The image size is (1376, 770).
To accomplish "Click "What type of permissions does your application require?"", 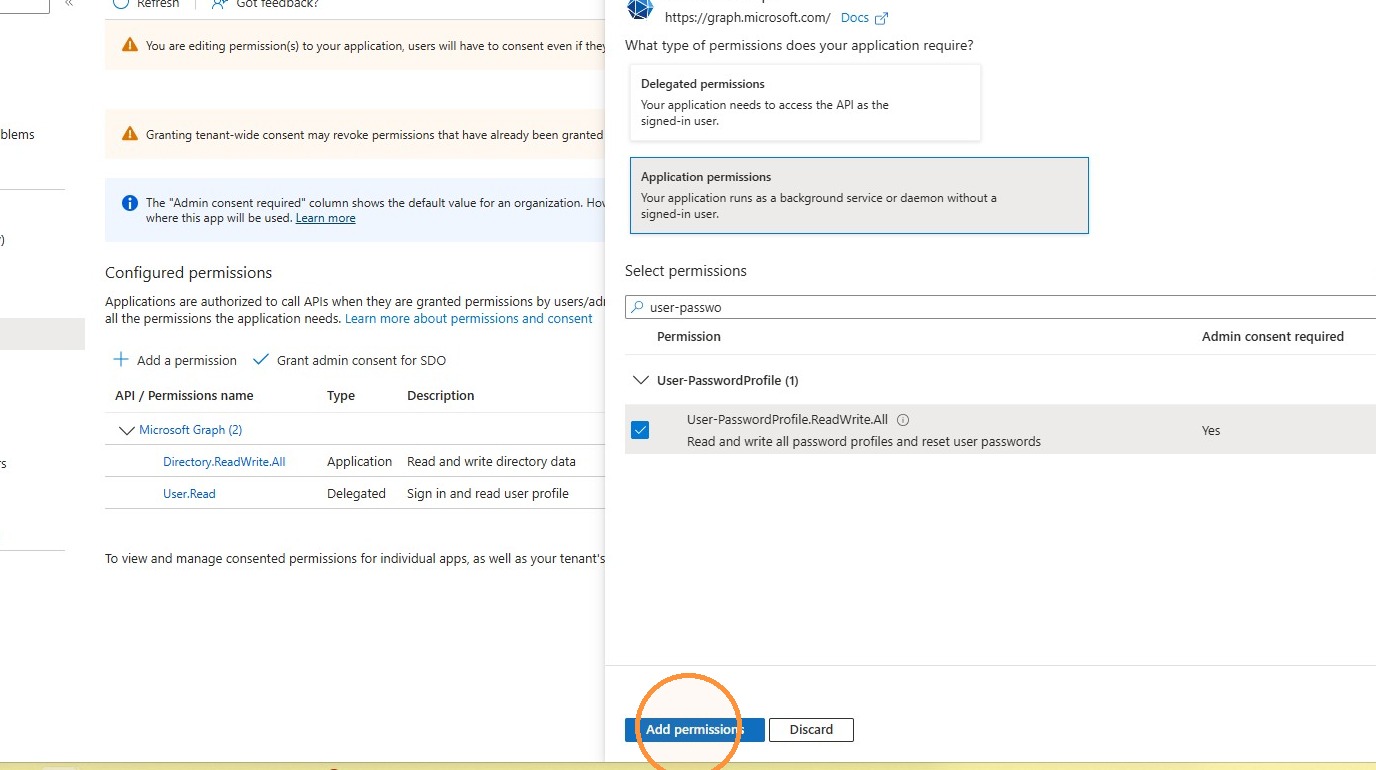I will point(799,46).
